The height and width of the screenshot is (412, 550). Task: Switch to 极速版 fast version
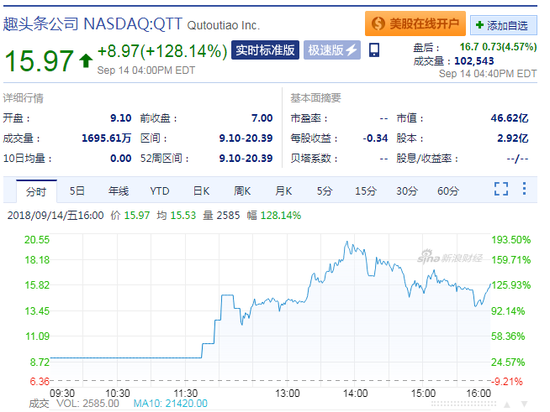(332, 50)
